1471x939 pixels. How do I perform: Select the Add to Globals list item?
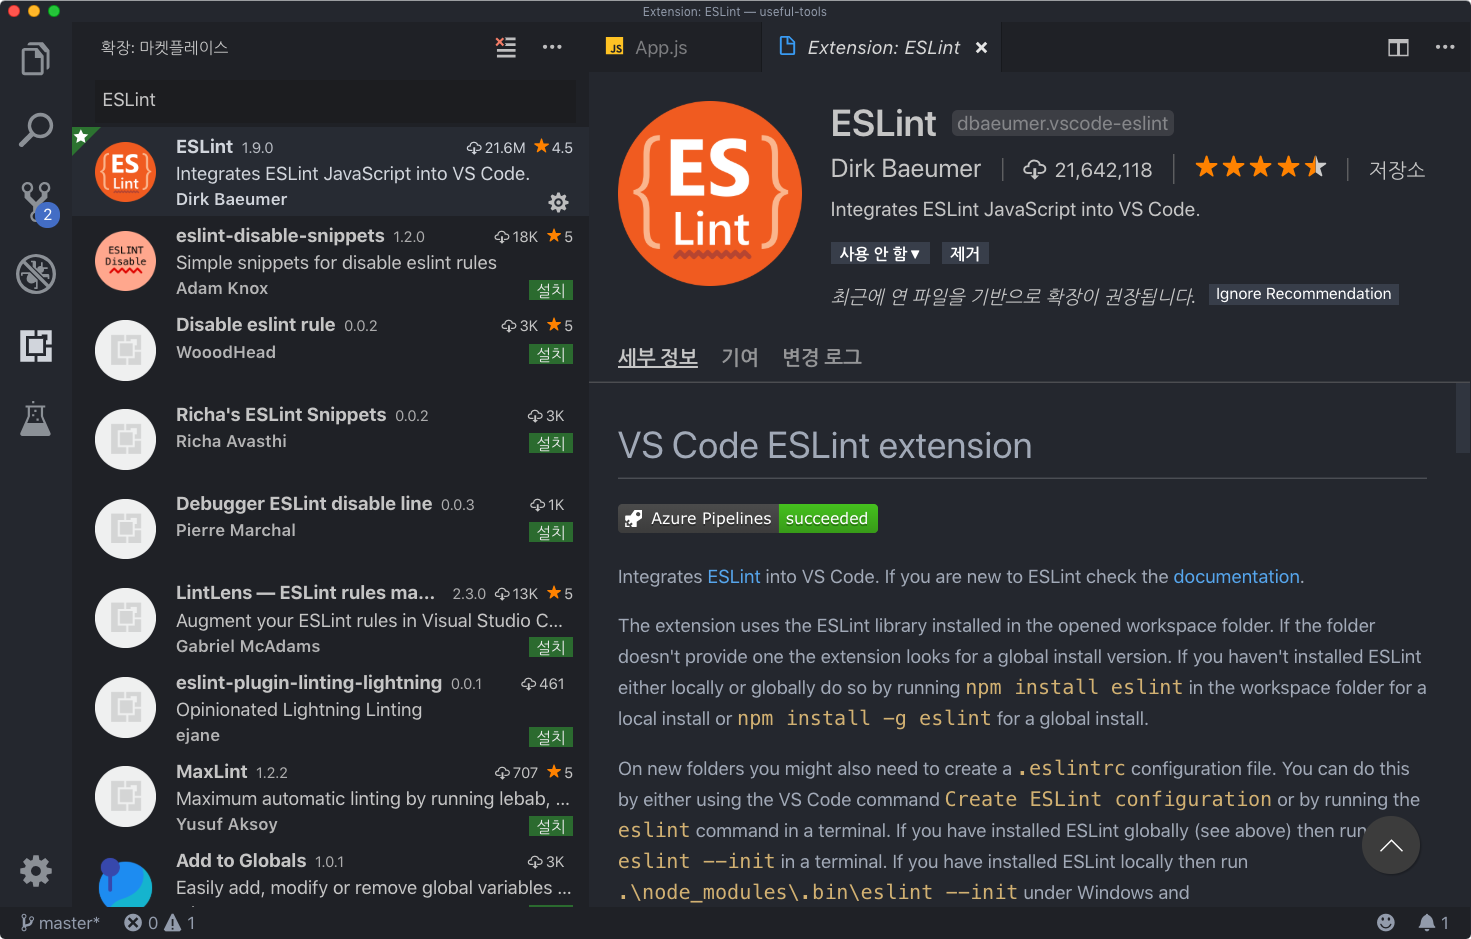point(330,874)
